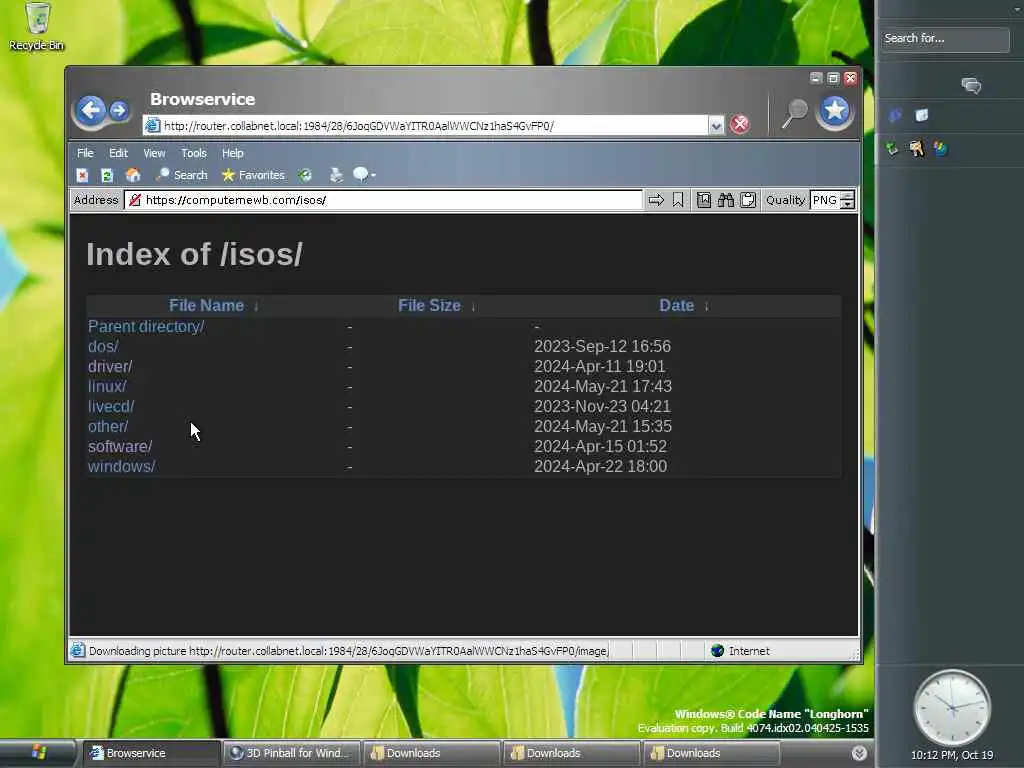The image size is (1024, 768).
Task: Click the small Forward arrow button
Action: tap(119, 110)
